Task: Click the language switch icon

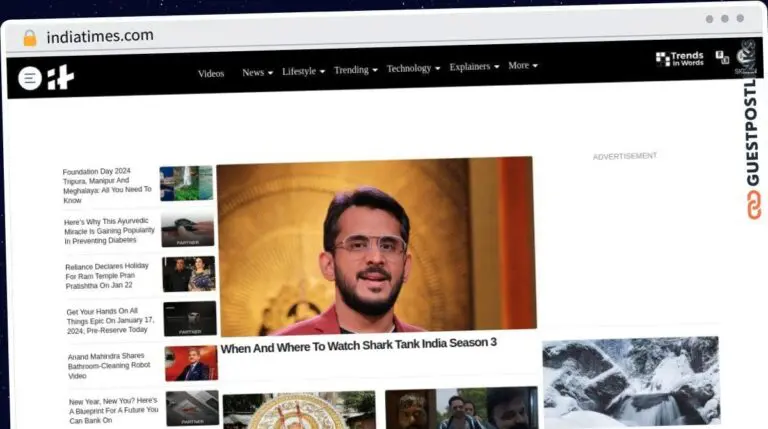Action: point(722,57)
